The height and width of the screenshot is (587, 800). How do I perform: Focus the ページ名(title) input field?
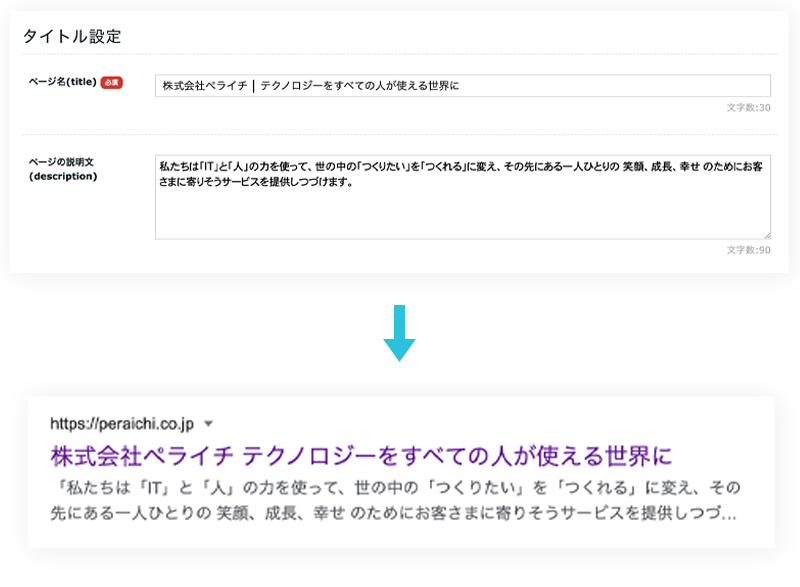[462, 86]
